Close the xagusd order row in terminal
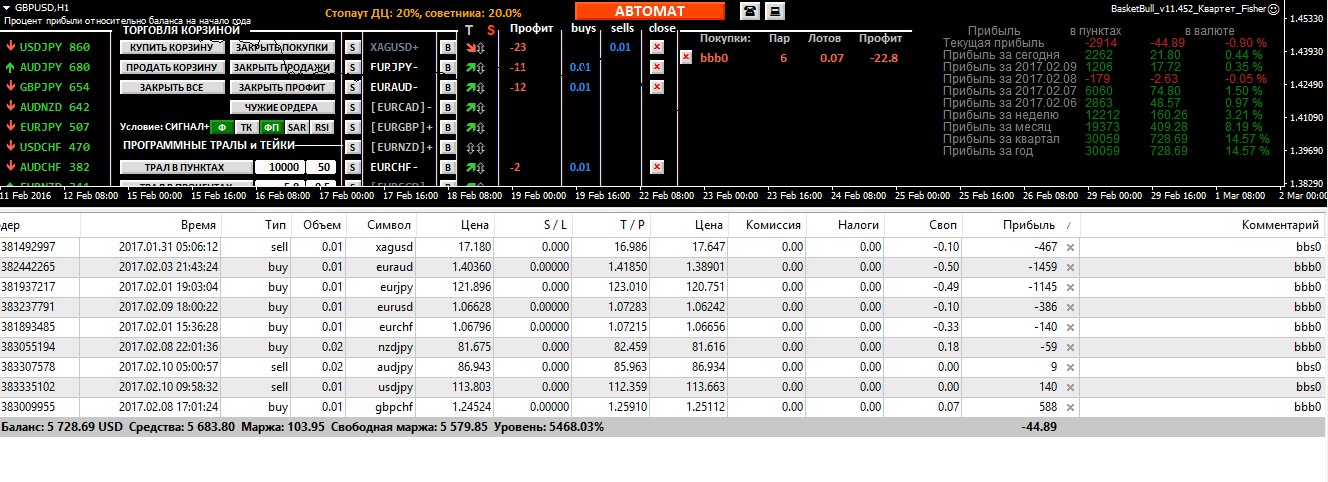This screenshot has height=482, width=1328. (1070, 247)
